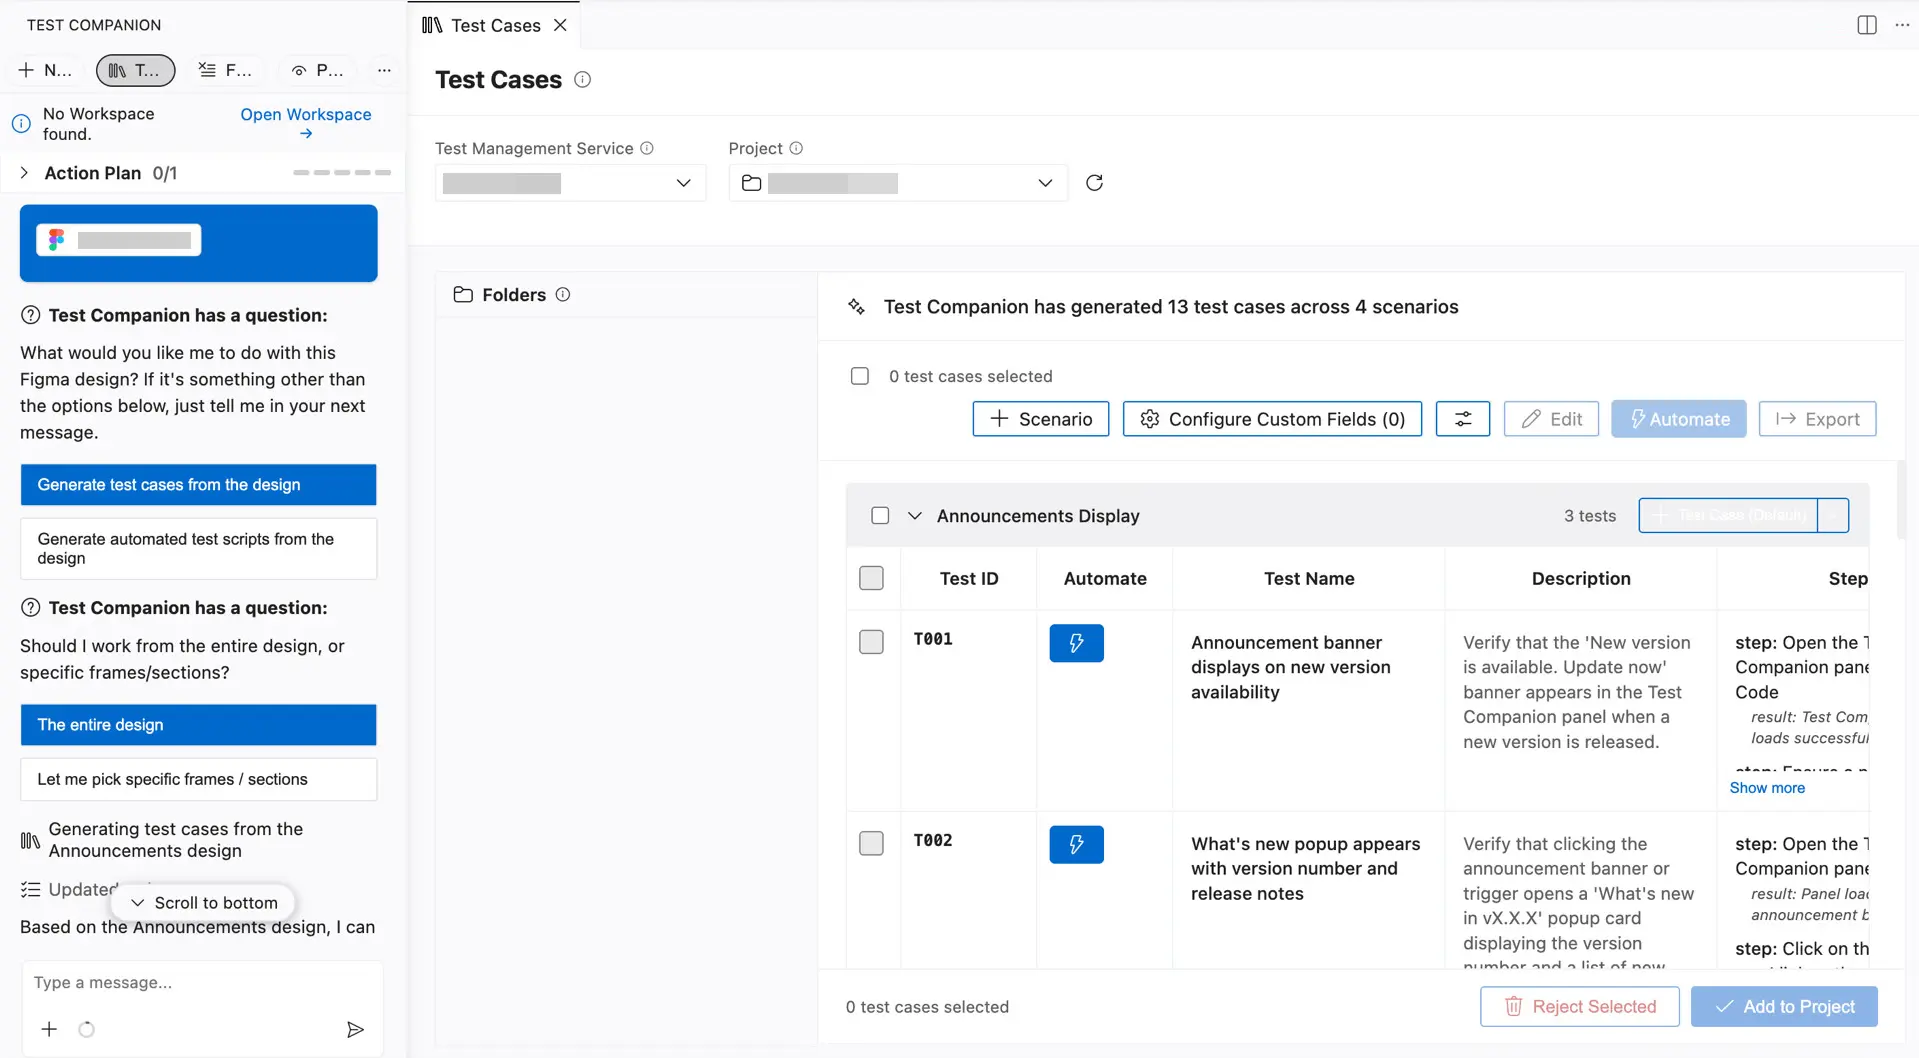Screen dimensions: 1919x1058
Task: Click 'What's new popup appears' test name
Action: 1305,869
